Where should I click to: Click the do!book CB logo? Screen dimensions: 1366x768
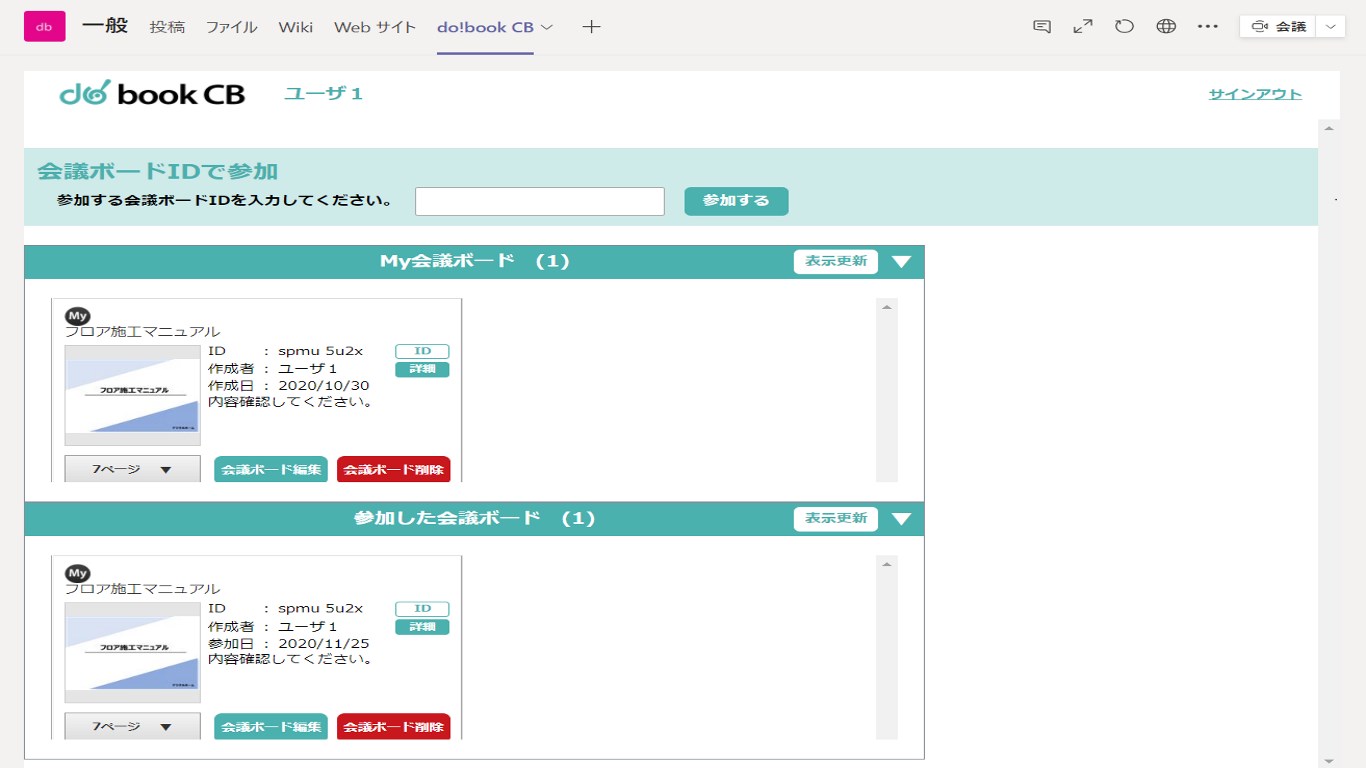[152, 94]
